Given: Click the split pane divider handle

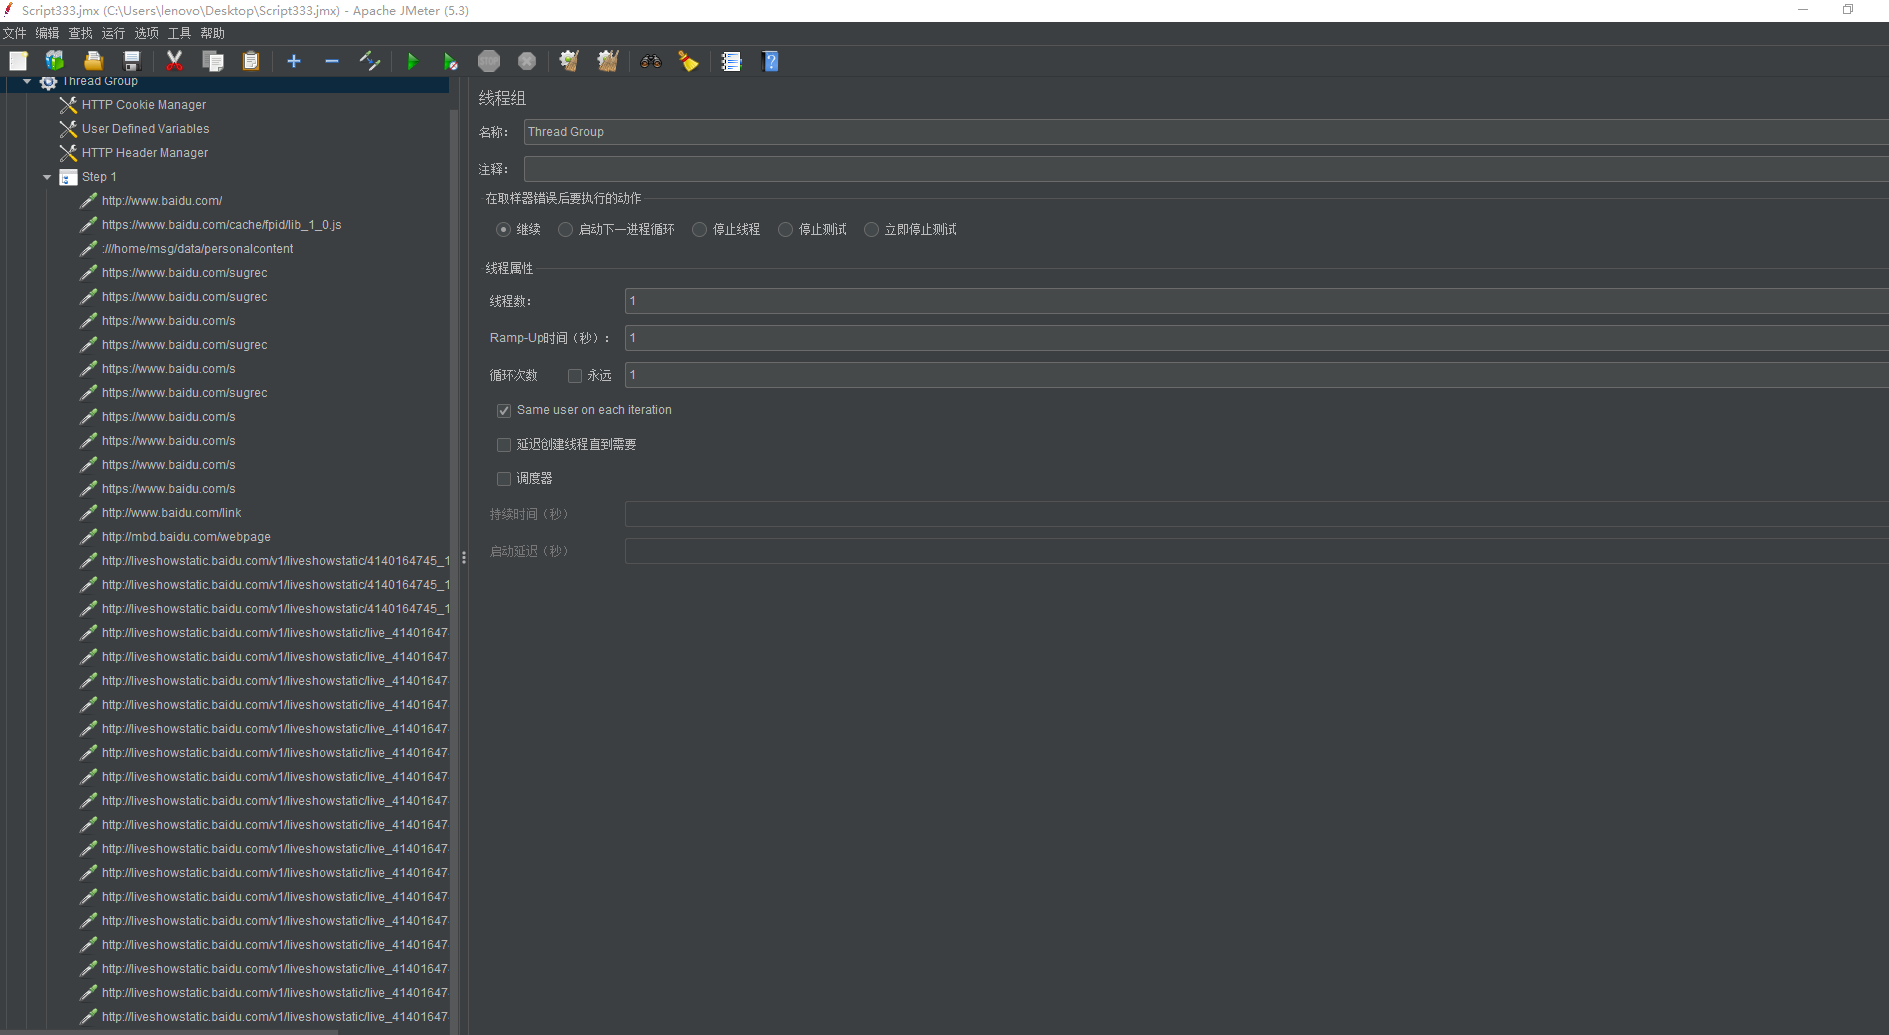Looking at the screenshot, I should [x=464, y=558].
